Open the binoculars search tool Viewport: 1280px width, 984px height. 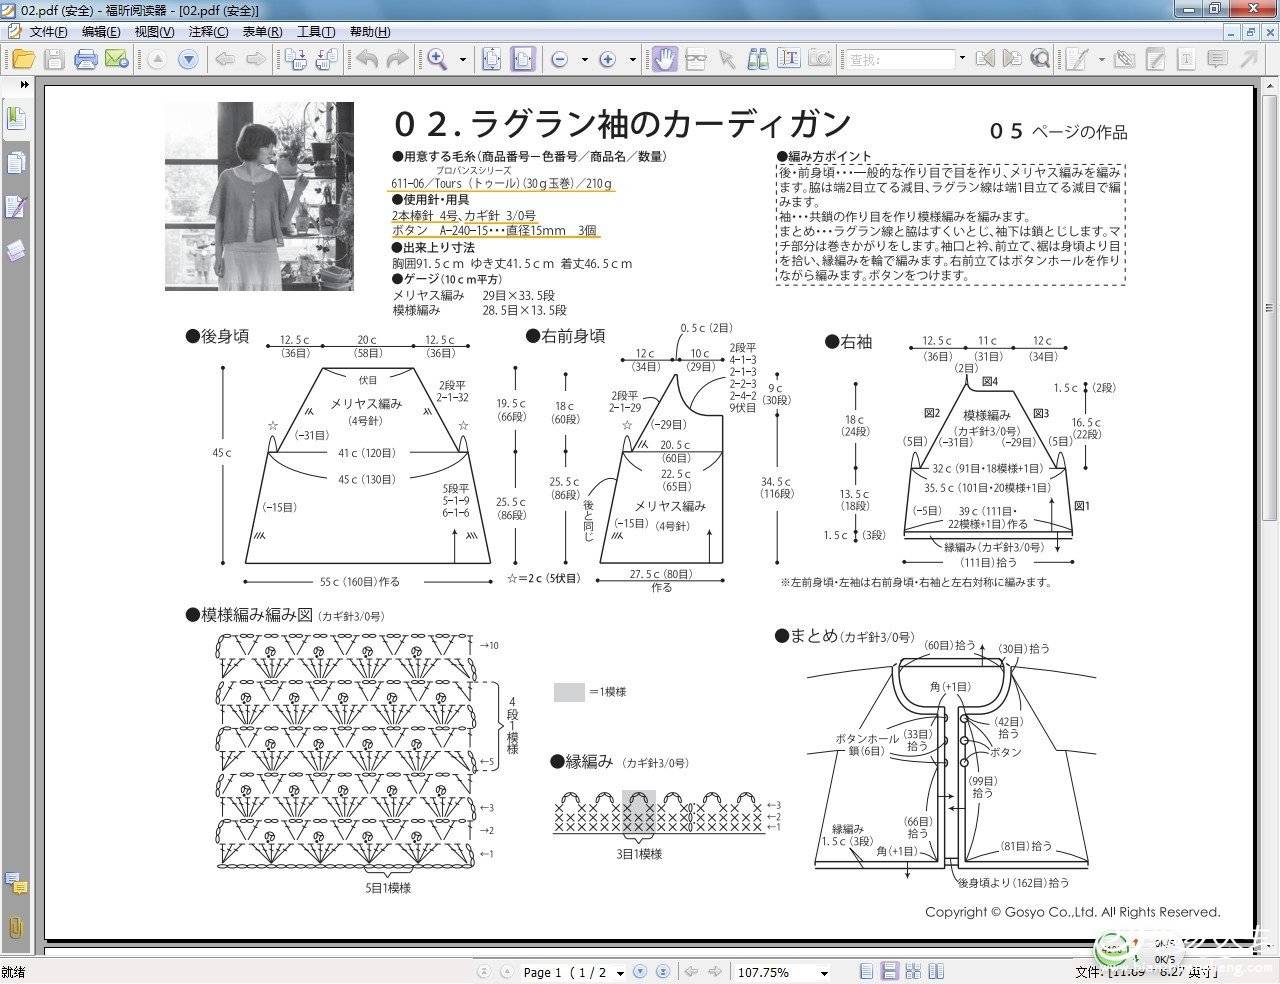point(758,60)
